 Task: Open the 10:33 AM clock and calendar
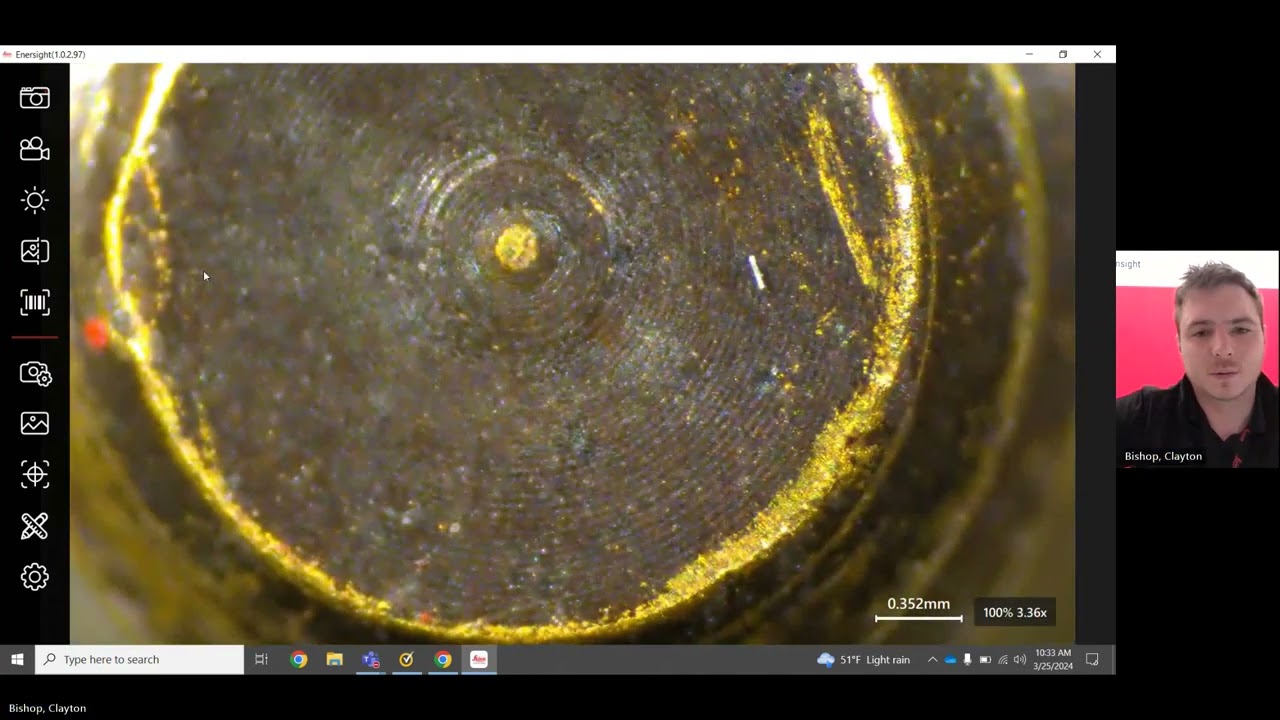[1053, 659]
